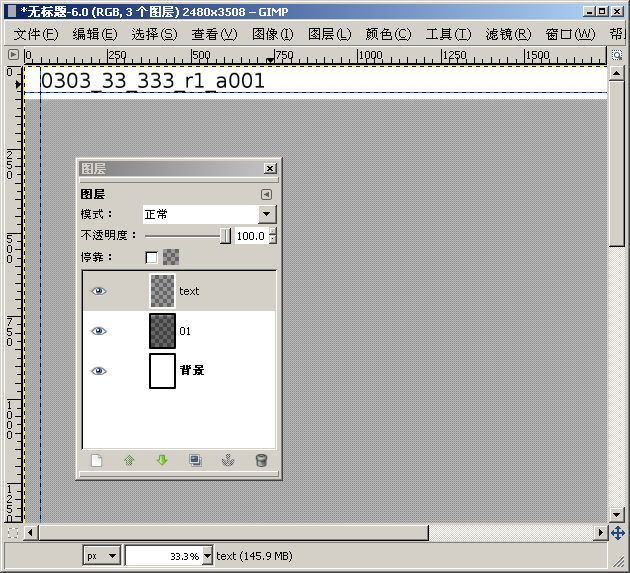The image size is (630, 573).
Task: Open the 编辑(E) menu
Action: [x=95, y=34]
